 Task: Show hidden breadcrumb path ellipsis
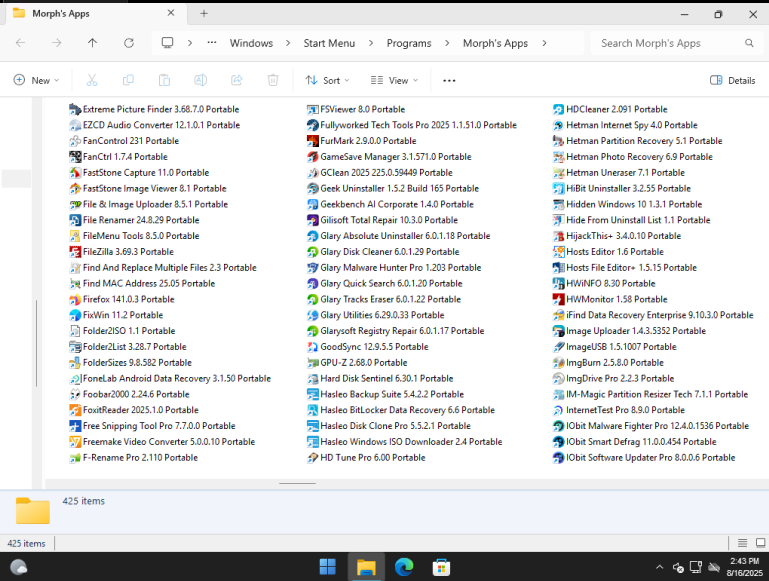point(212,43)
